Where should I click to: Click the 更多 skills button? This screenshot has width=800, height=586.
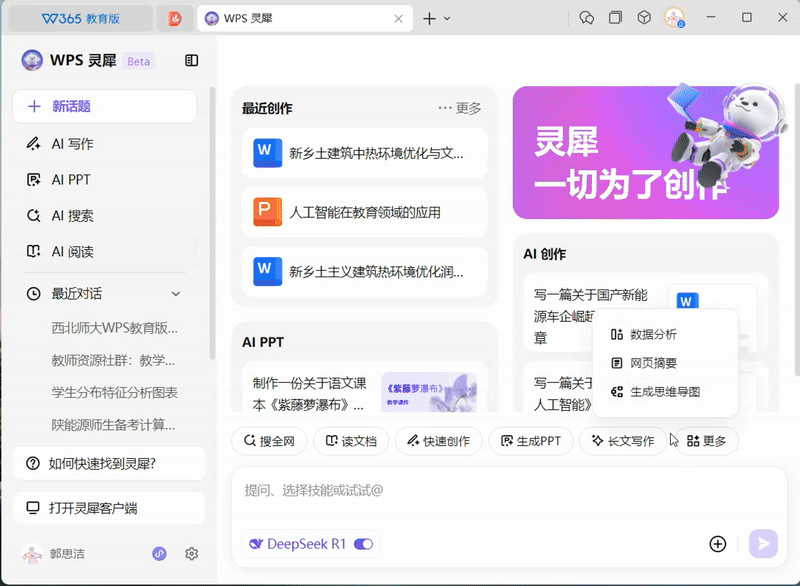tap(707, 441)
